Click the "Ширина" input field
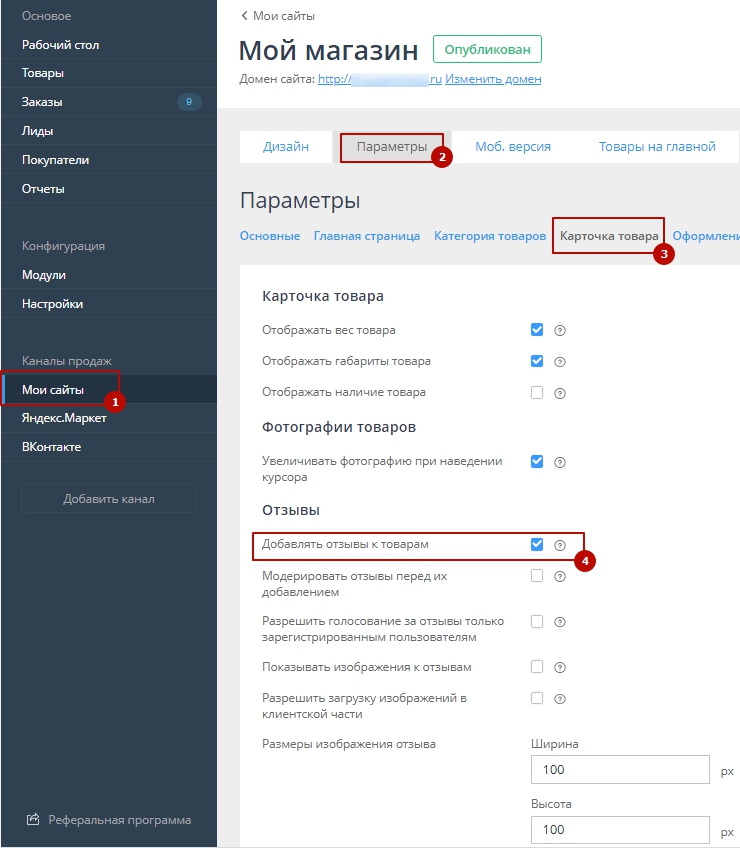 coord(620,770)
